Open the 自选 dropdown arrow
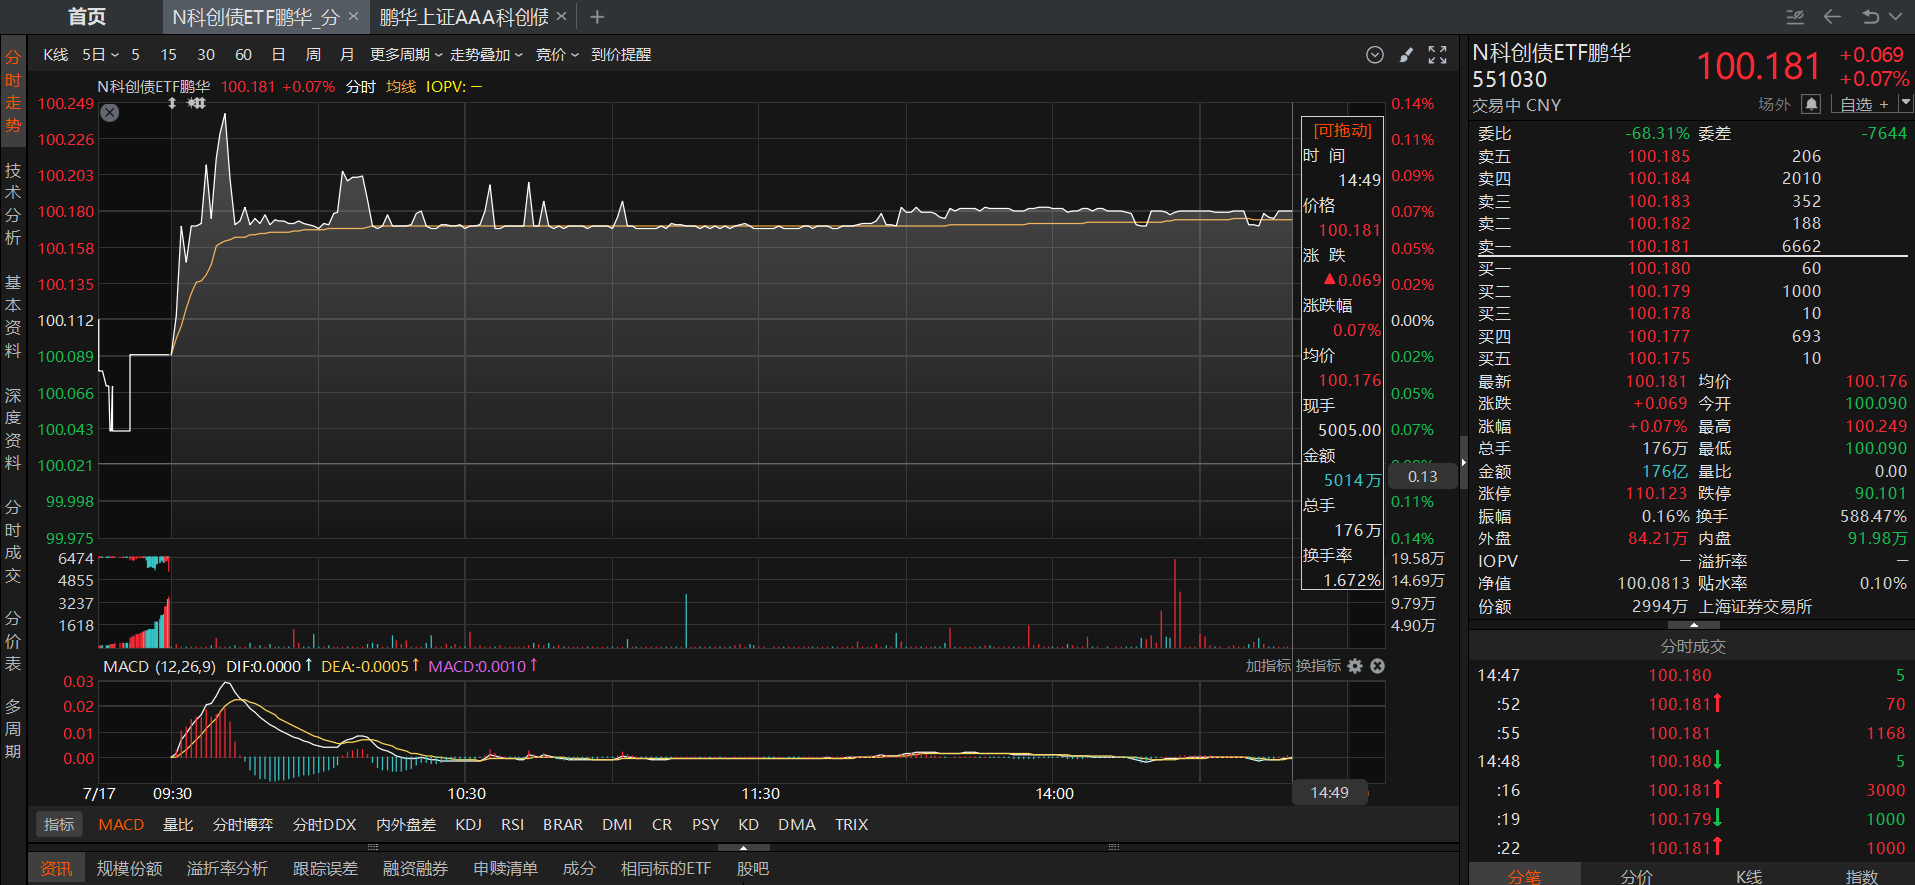Viewport: 1915px width, 885px height. click(1905, 104)
